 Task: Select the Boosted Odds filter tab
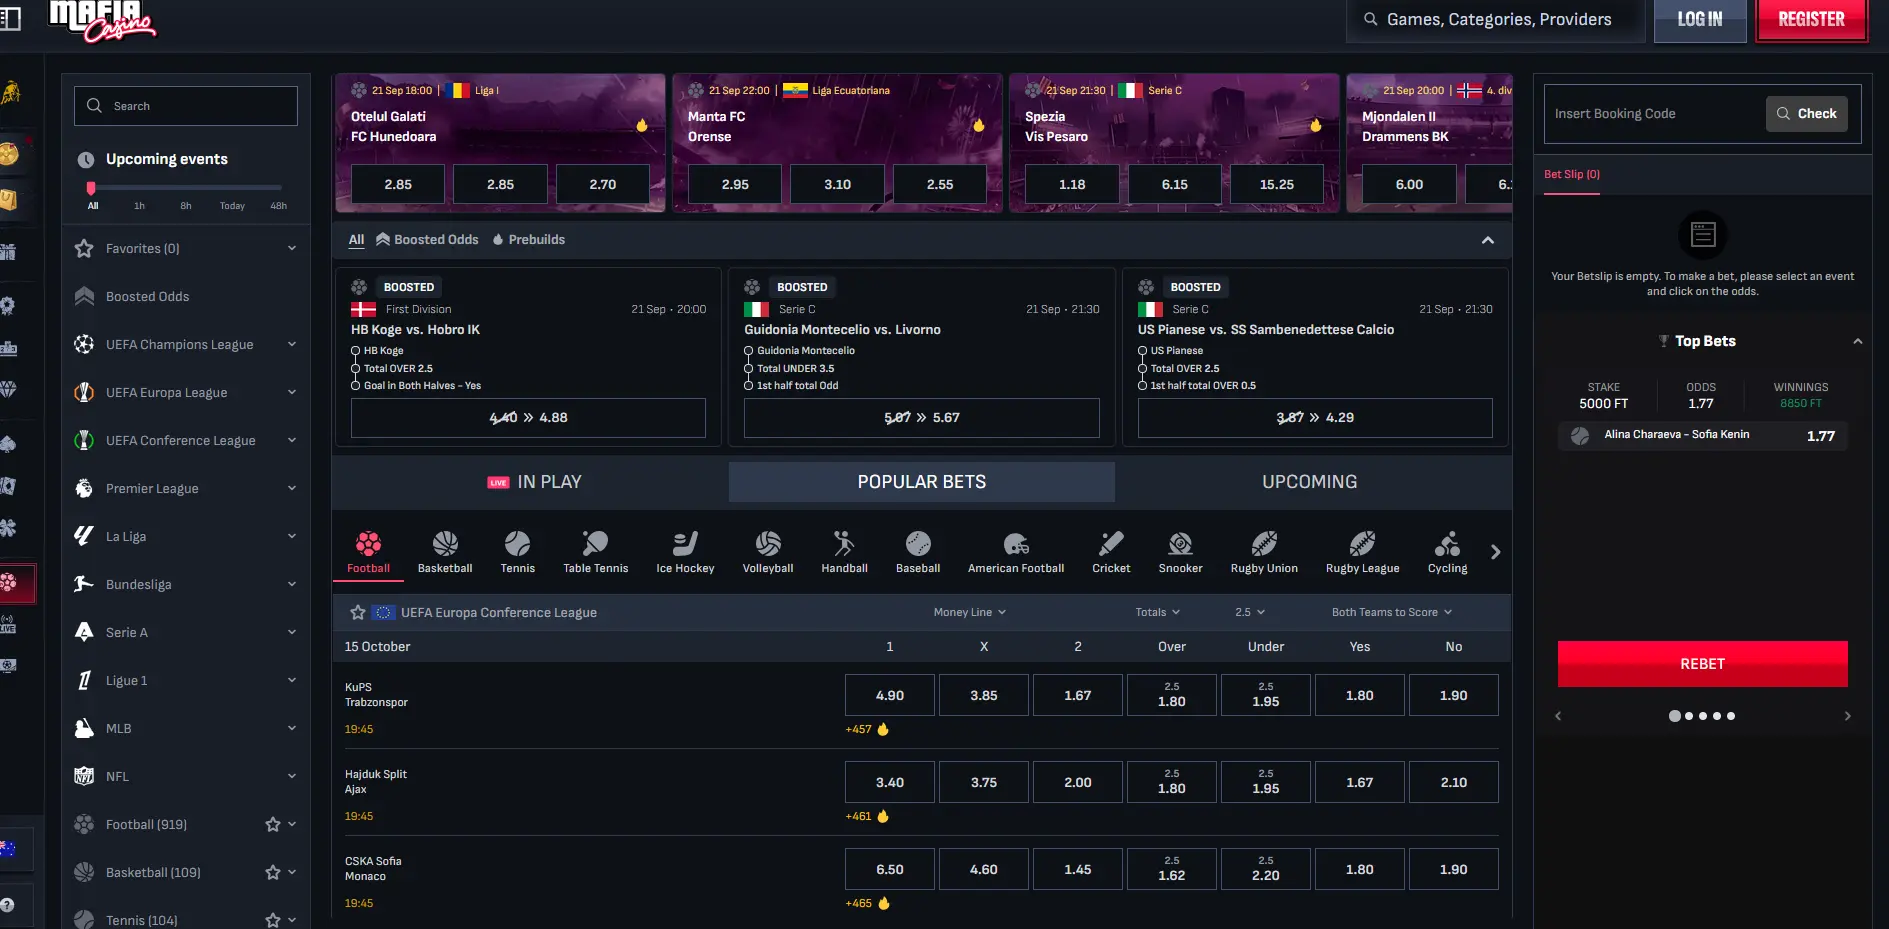pyautogui.click(x=427, y=240)
